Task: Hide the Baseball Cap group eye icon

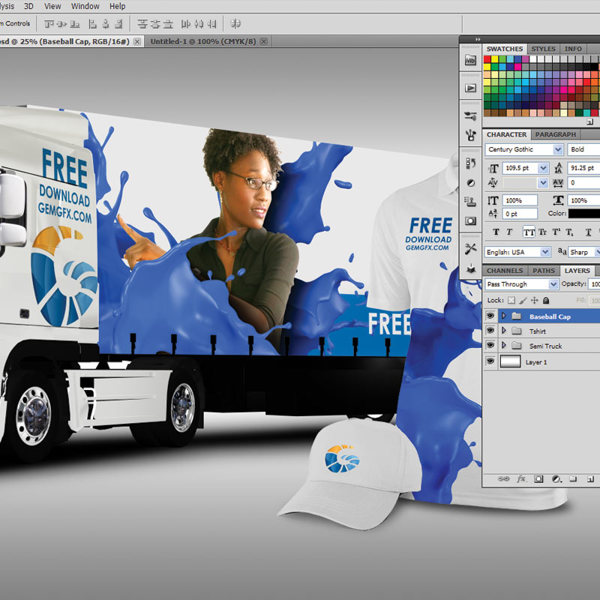Action: coord(490,316)
